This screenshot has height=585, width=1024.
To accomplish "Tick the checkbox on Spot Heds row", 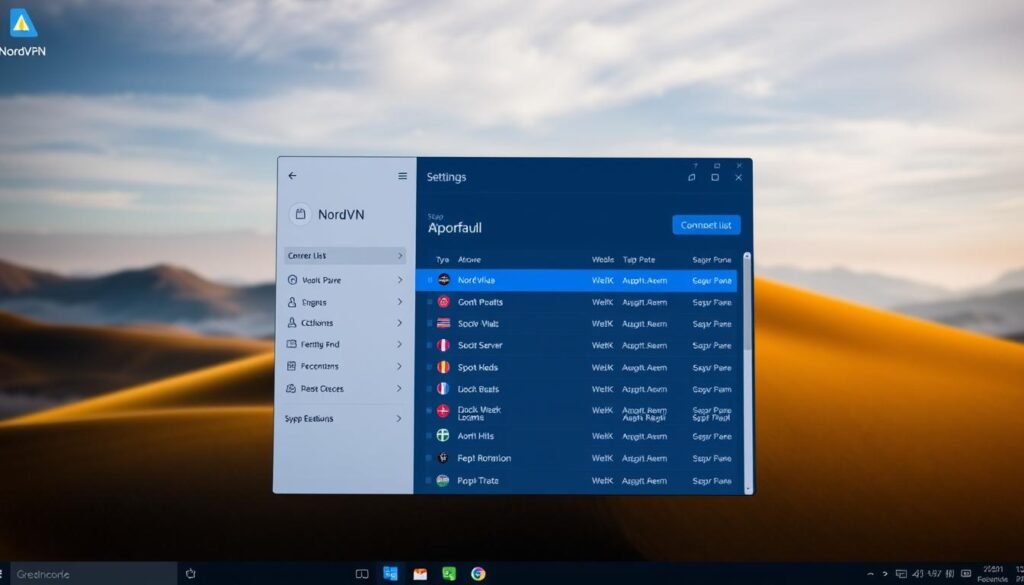I will coord(430,367).
